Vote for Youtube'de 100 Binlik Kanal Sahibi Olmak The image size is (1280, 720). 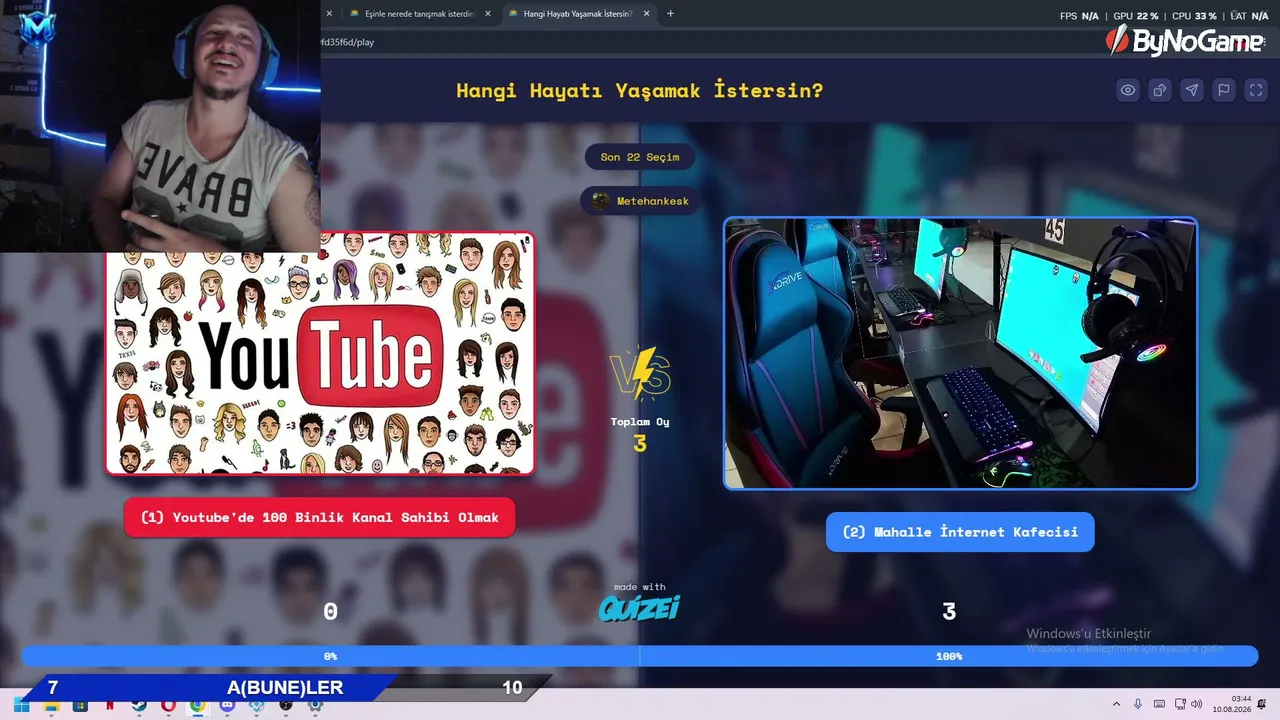pyautogui.click(x=320, y=517)
